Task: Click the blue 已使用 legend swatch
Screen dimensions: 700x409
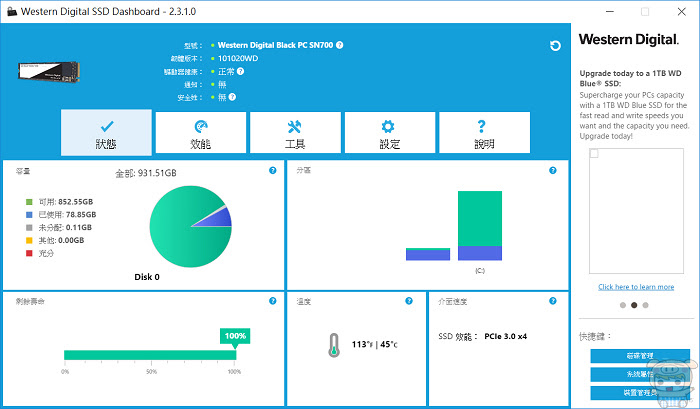Action: tap(29, 215)
